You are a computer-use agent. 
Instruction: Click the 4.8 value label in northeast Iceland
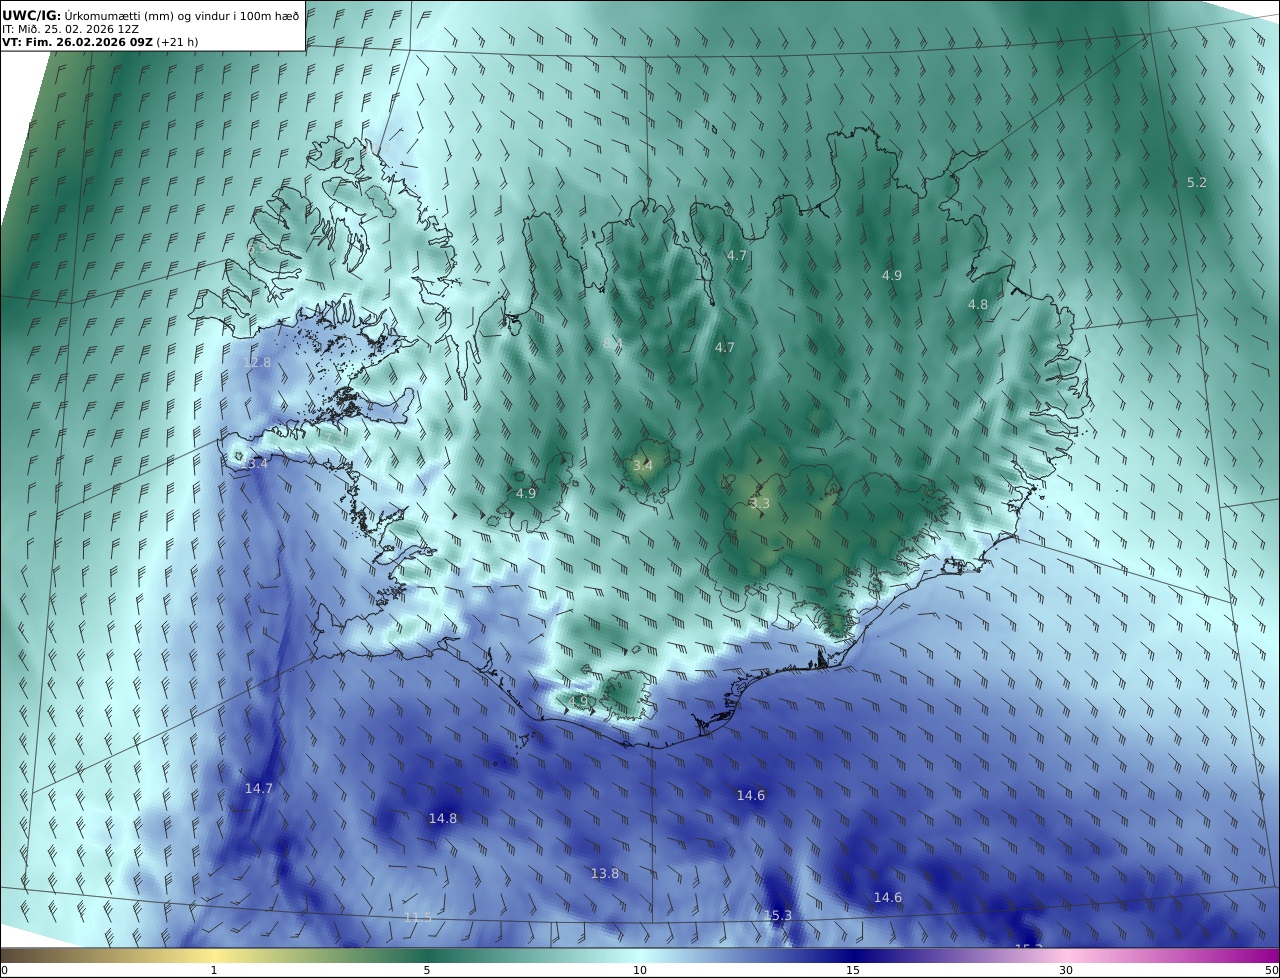pos(977,305)
